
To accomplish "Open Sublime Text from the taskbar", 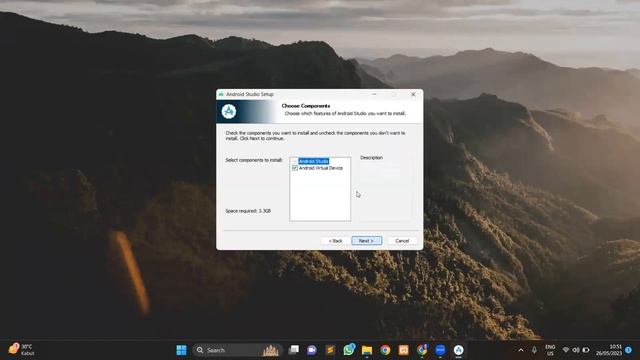I will (330, 350).
